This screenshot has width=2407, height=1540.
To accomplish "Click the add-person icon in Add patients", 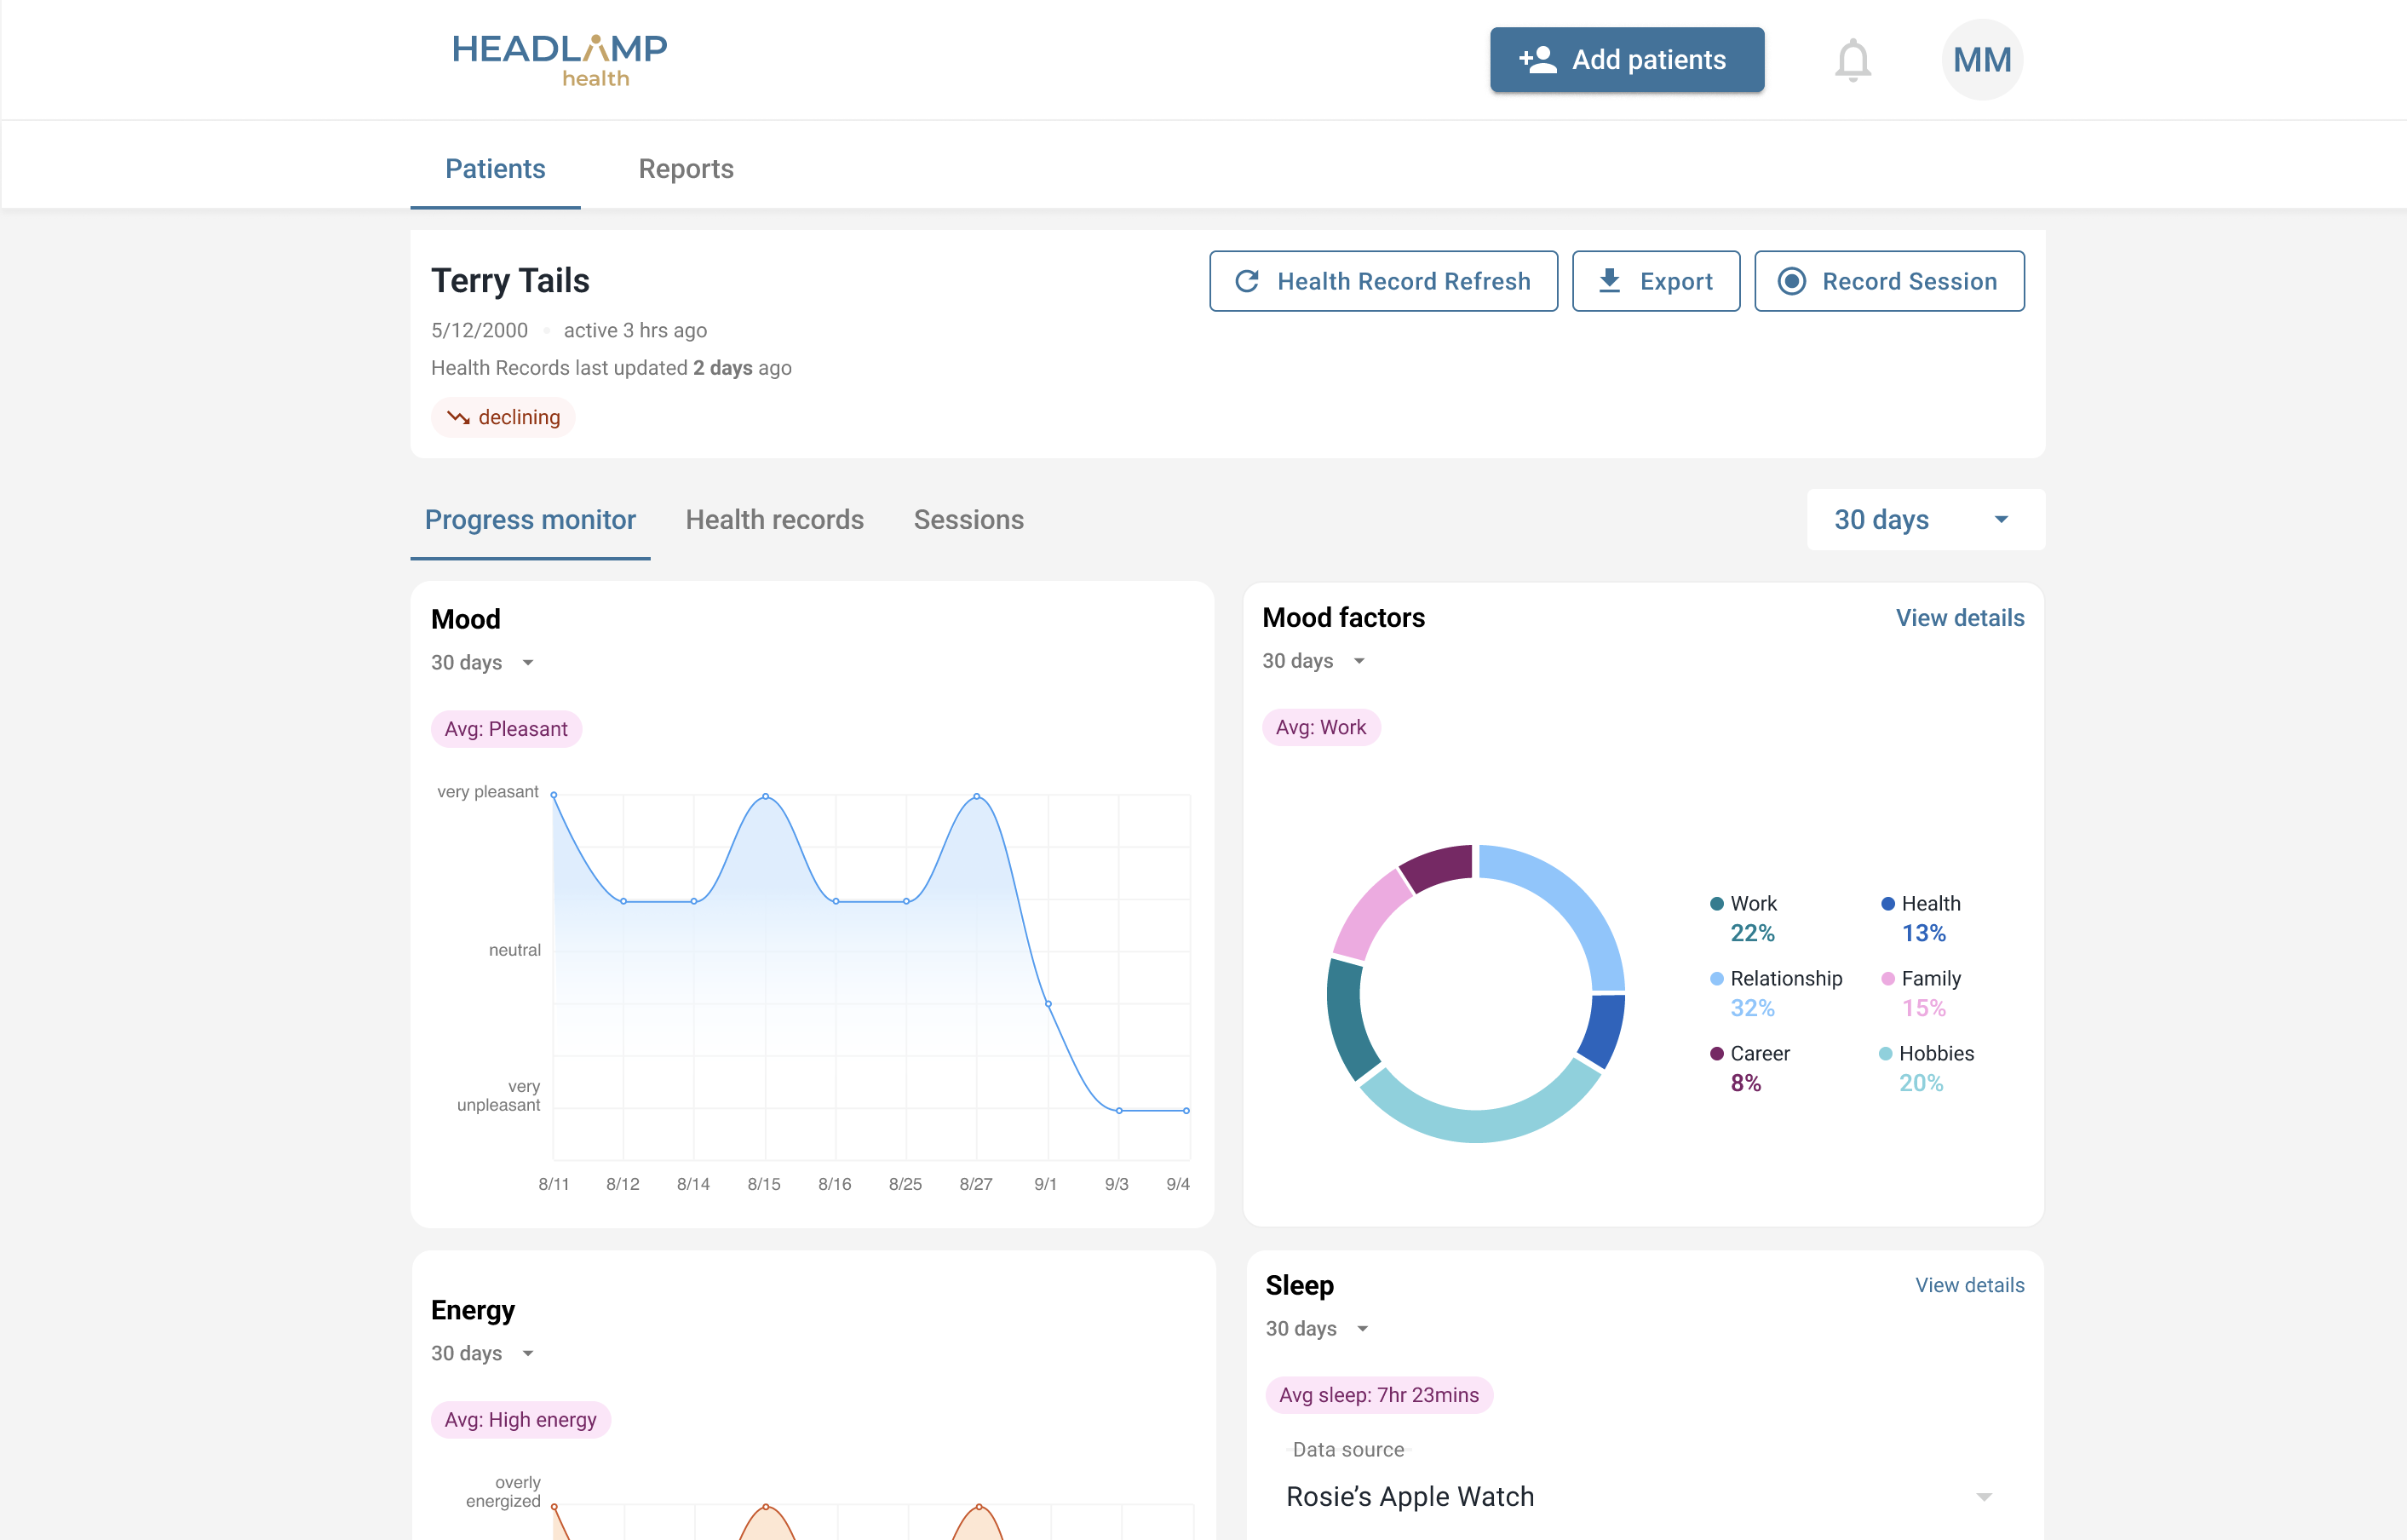I will pyautogui.click(x=1538, y=60).
